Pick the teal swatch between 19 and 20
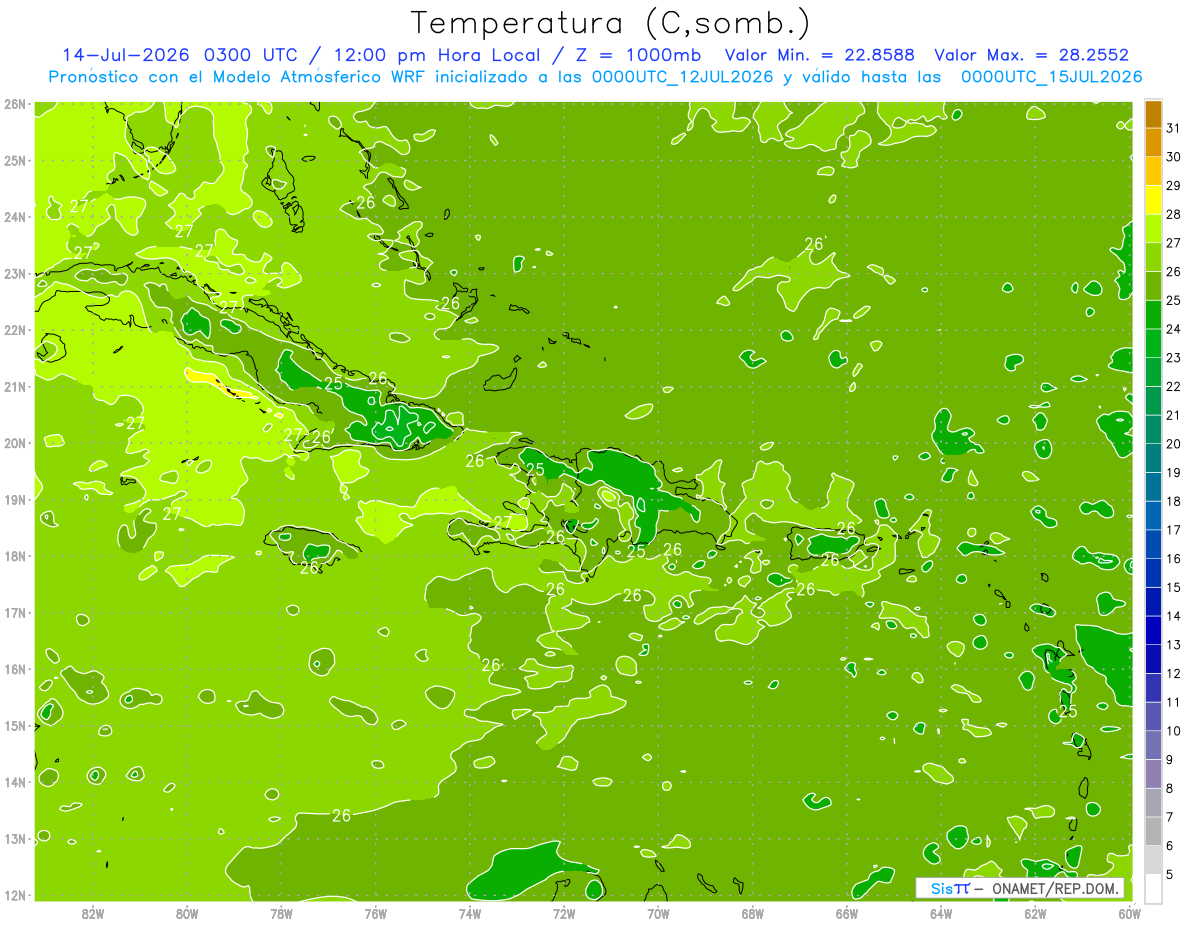The image size is (1200, 927). pos(1153,458)
